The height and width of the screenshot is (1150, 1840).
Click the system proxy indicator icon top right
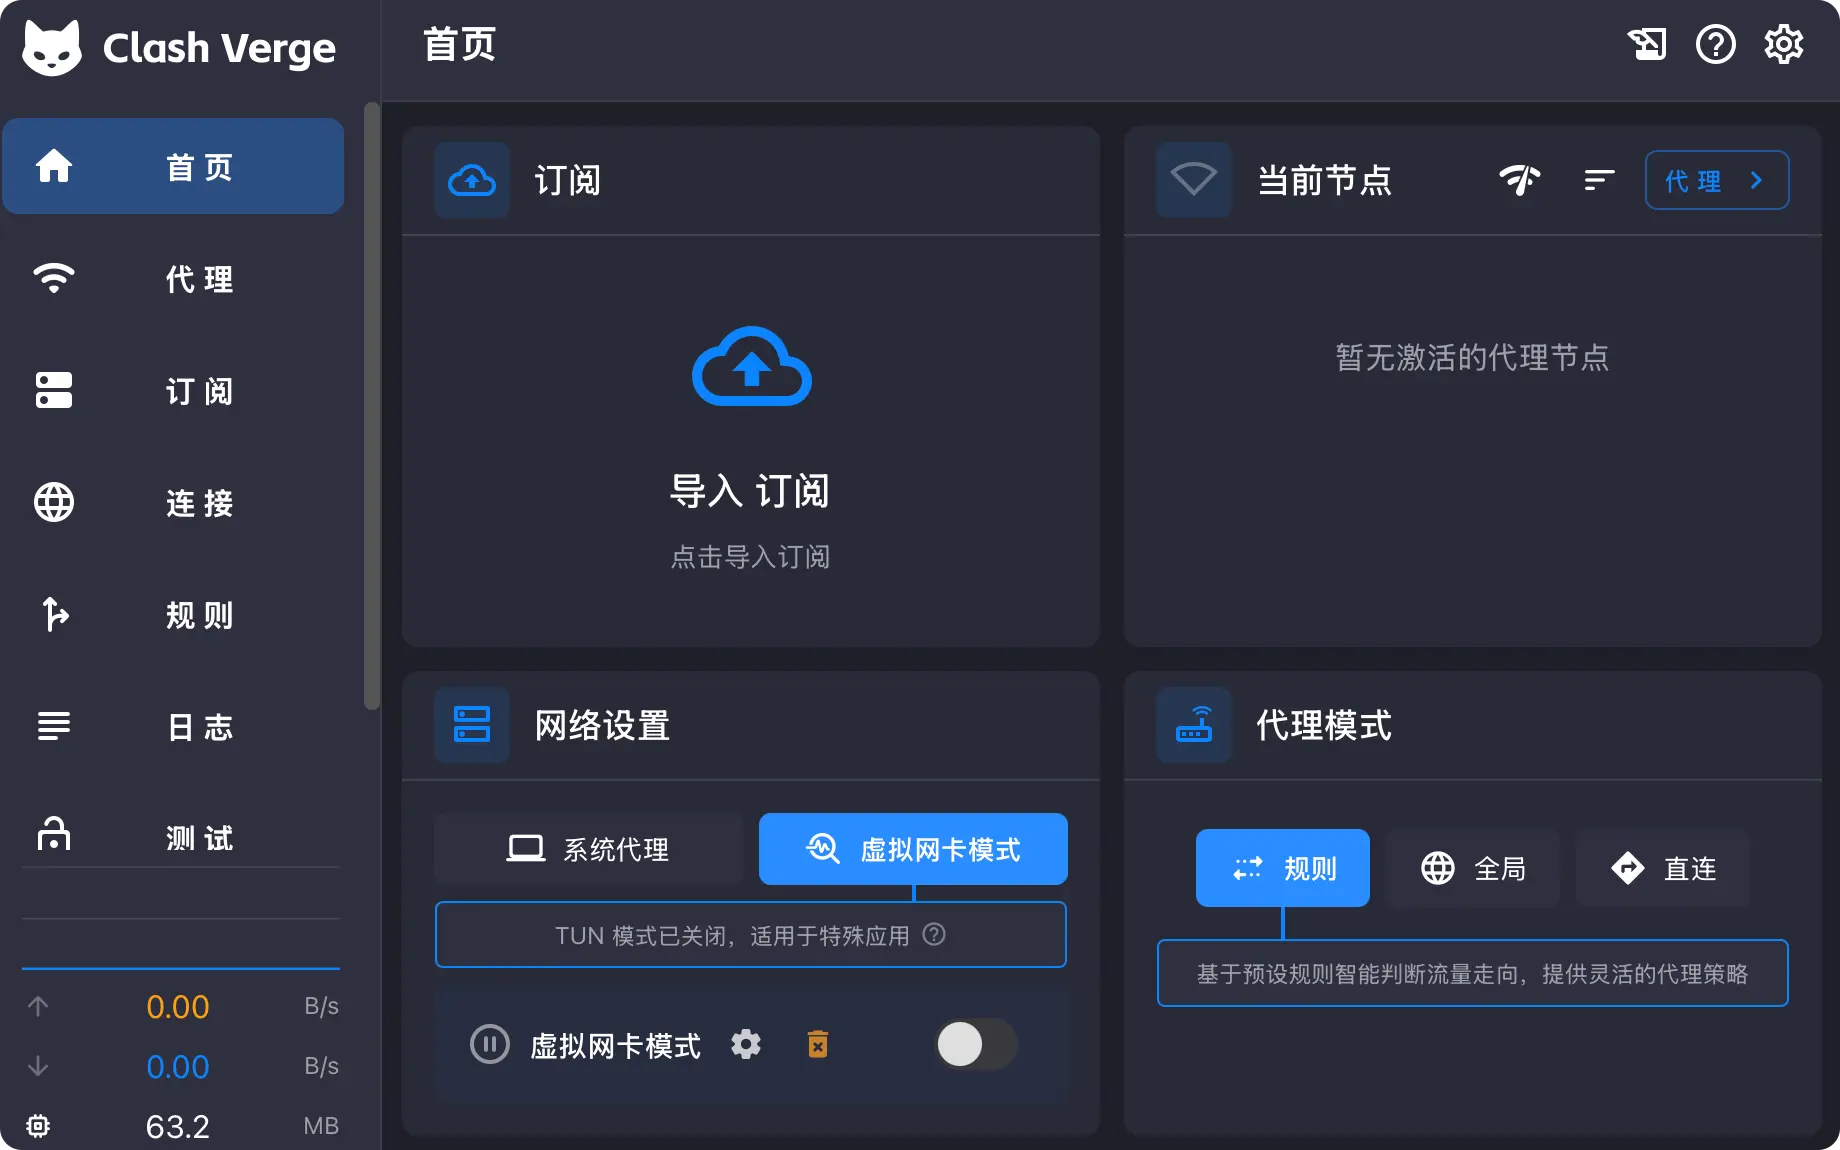point(1648,44)
